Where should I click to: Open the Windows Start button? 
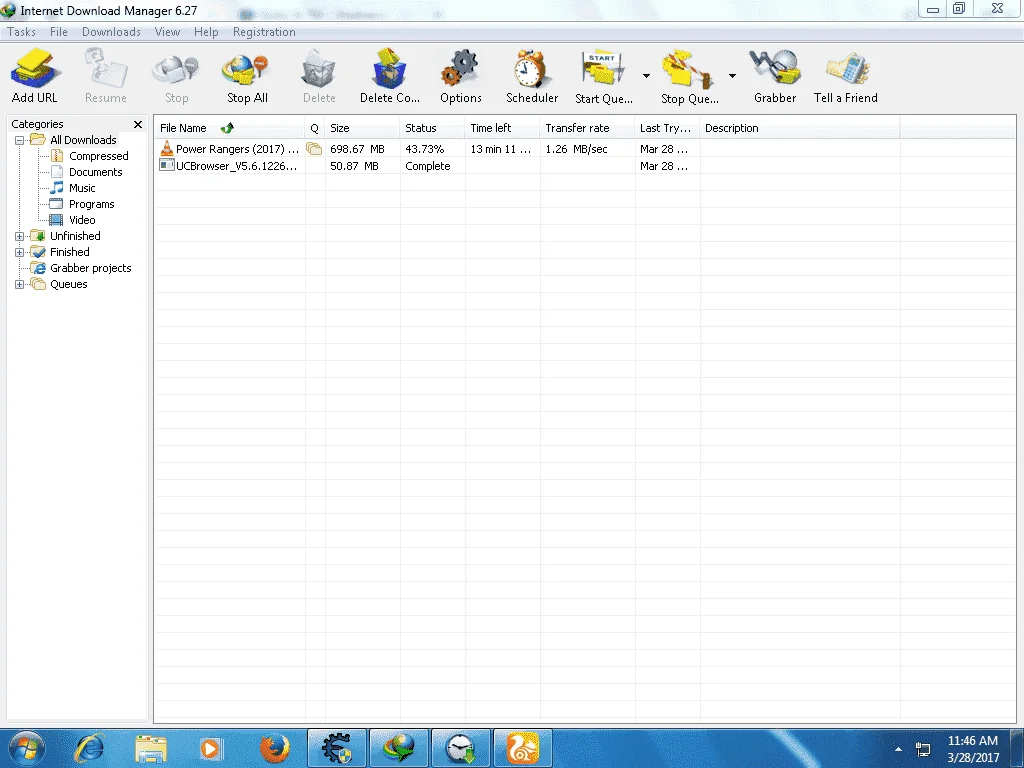pyautogui.click(x=27, y=748)
